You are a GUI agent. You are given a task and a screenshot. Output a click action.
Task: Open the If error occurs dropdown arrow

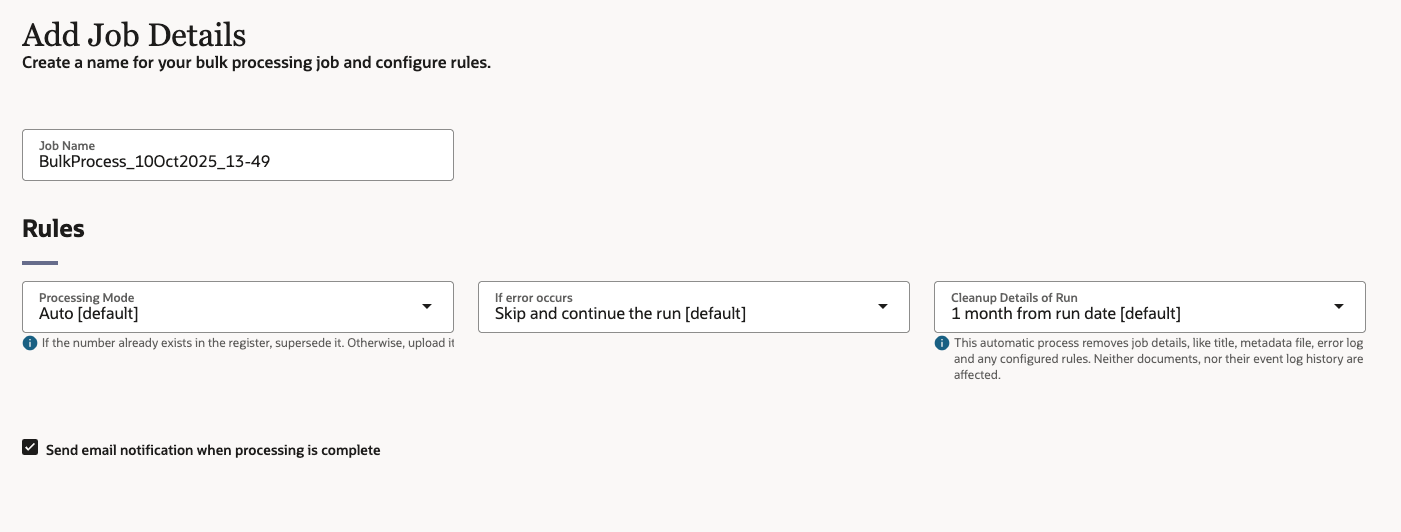click(x=883, y=306)
